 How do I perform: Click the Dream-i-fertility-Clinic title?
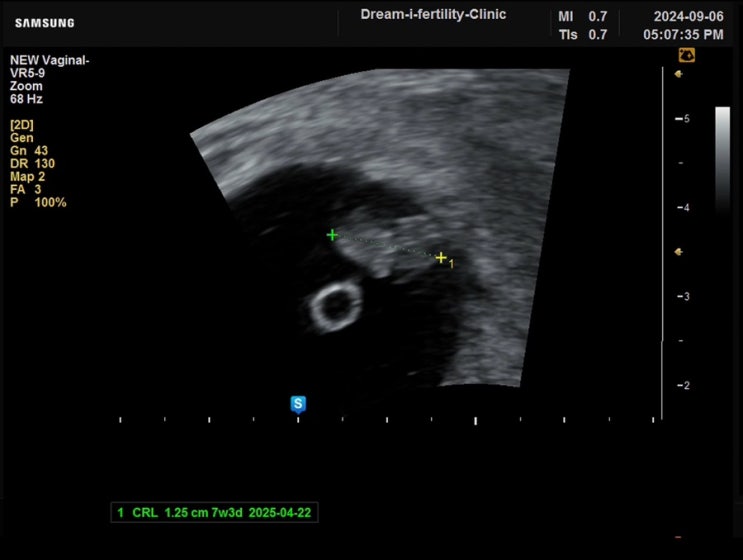433,15
